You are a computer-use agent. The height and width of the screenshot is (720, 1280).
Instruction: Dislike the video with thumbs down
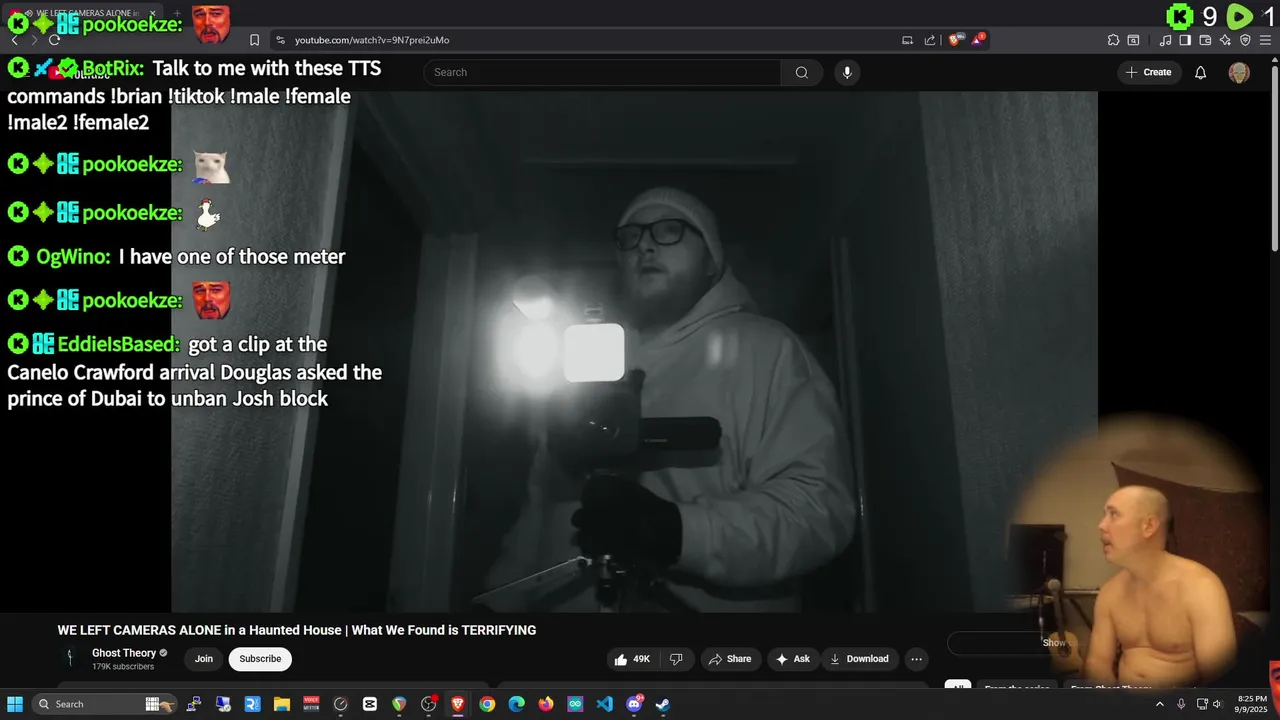click(676, 658)
